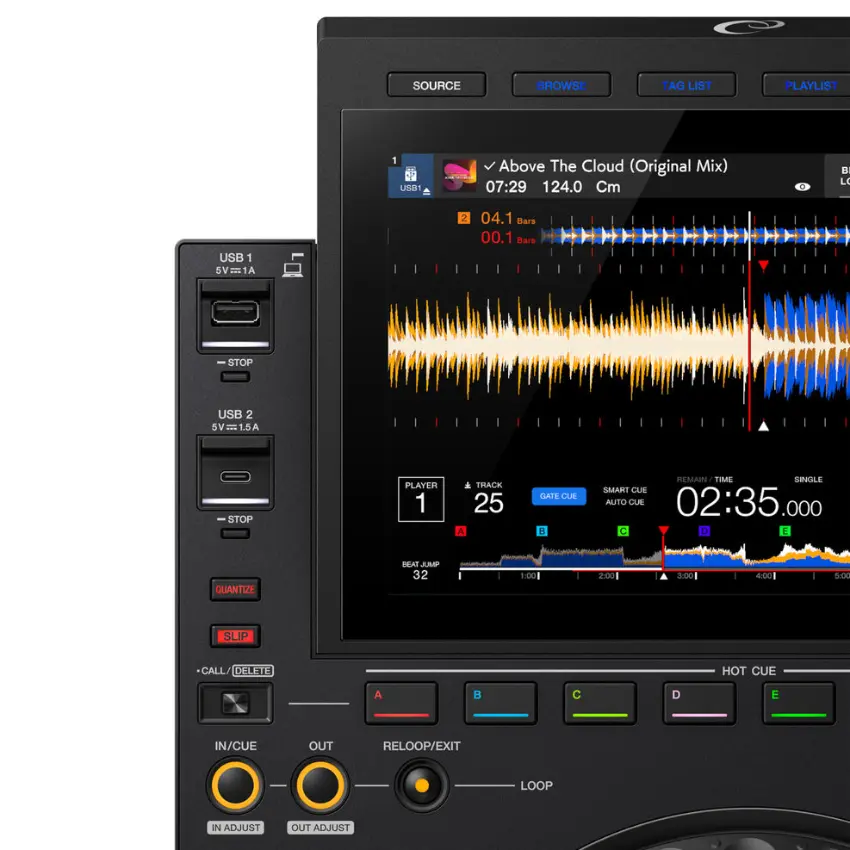
Task: Tap the laptop link icon near USB 1
Action: [293, 265]
